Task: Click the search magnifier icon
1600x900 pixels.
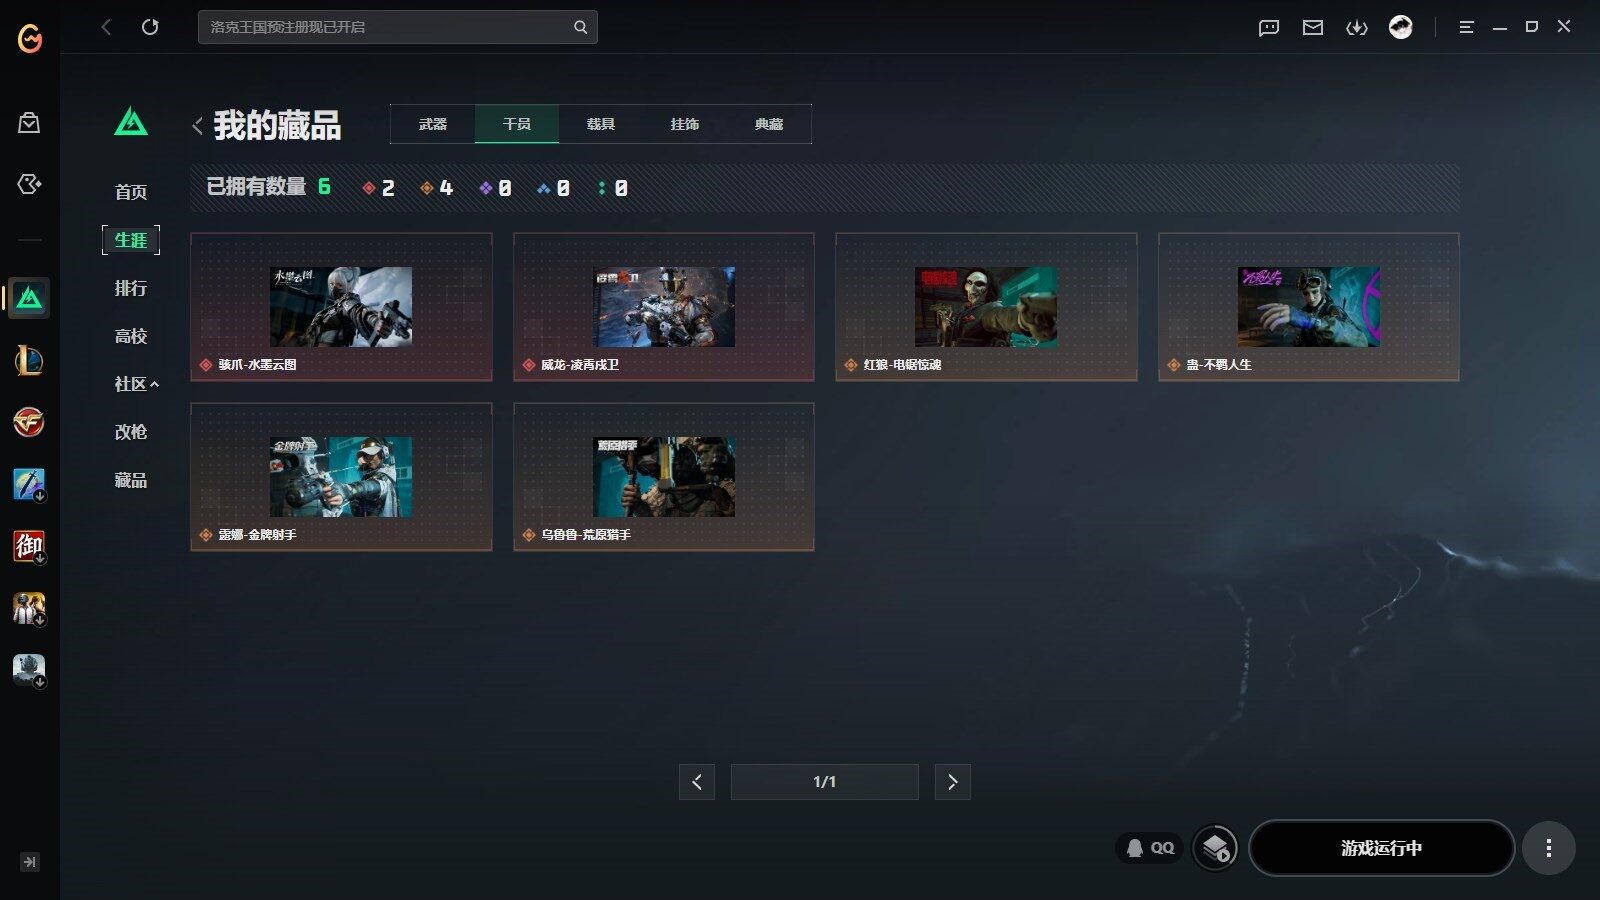Action: [580, 27]
